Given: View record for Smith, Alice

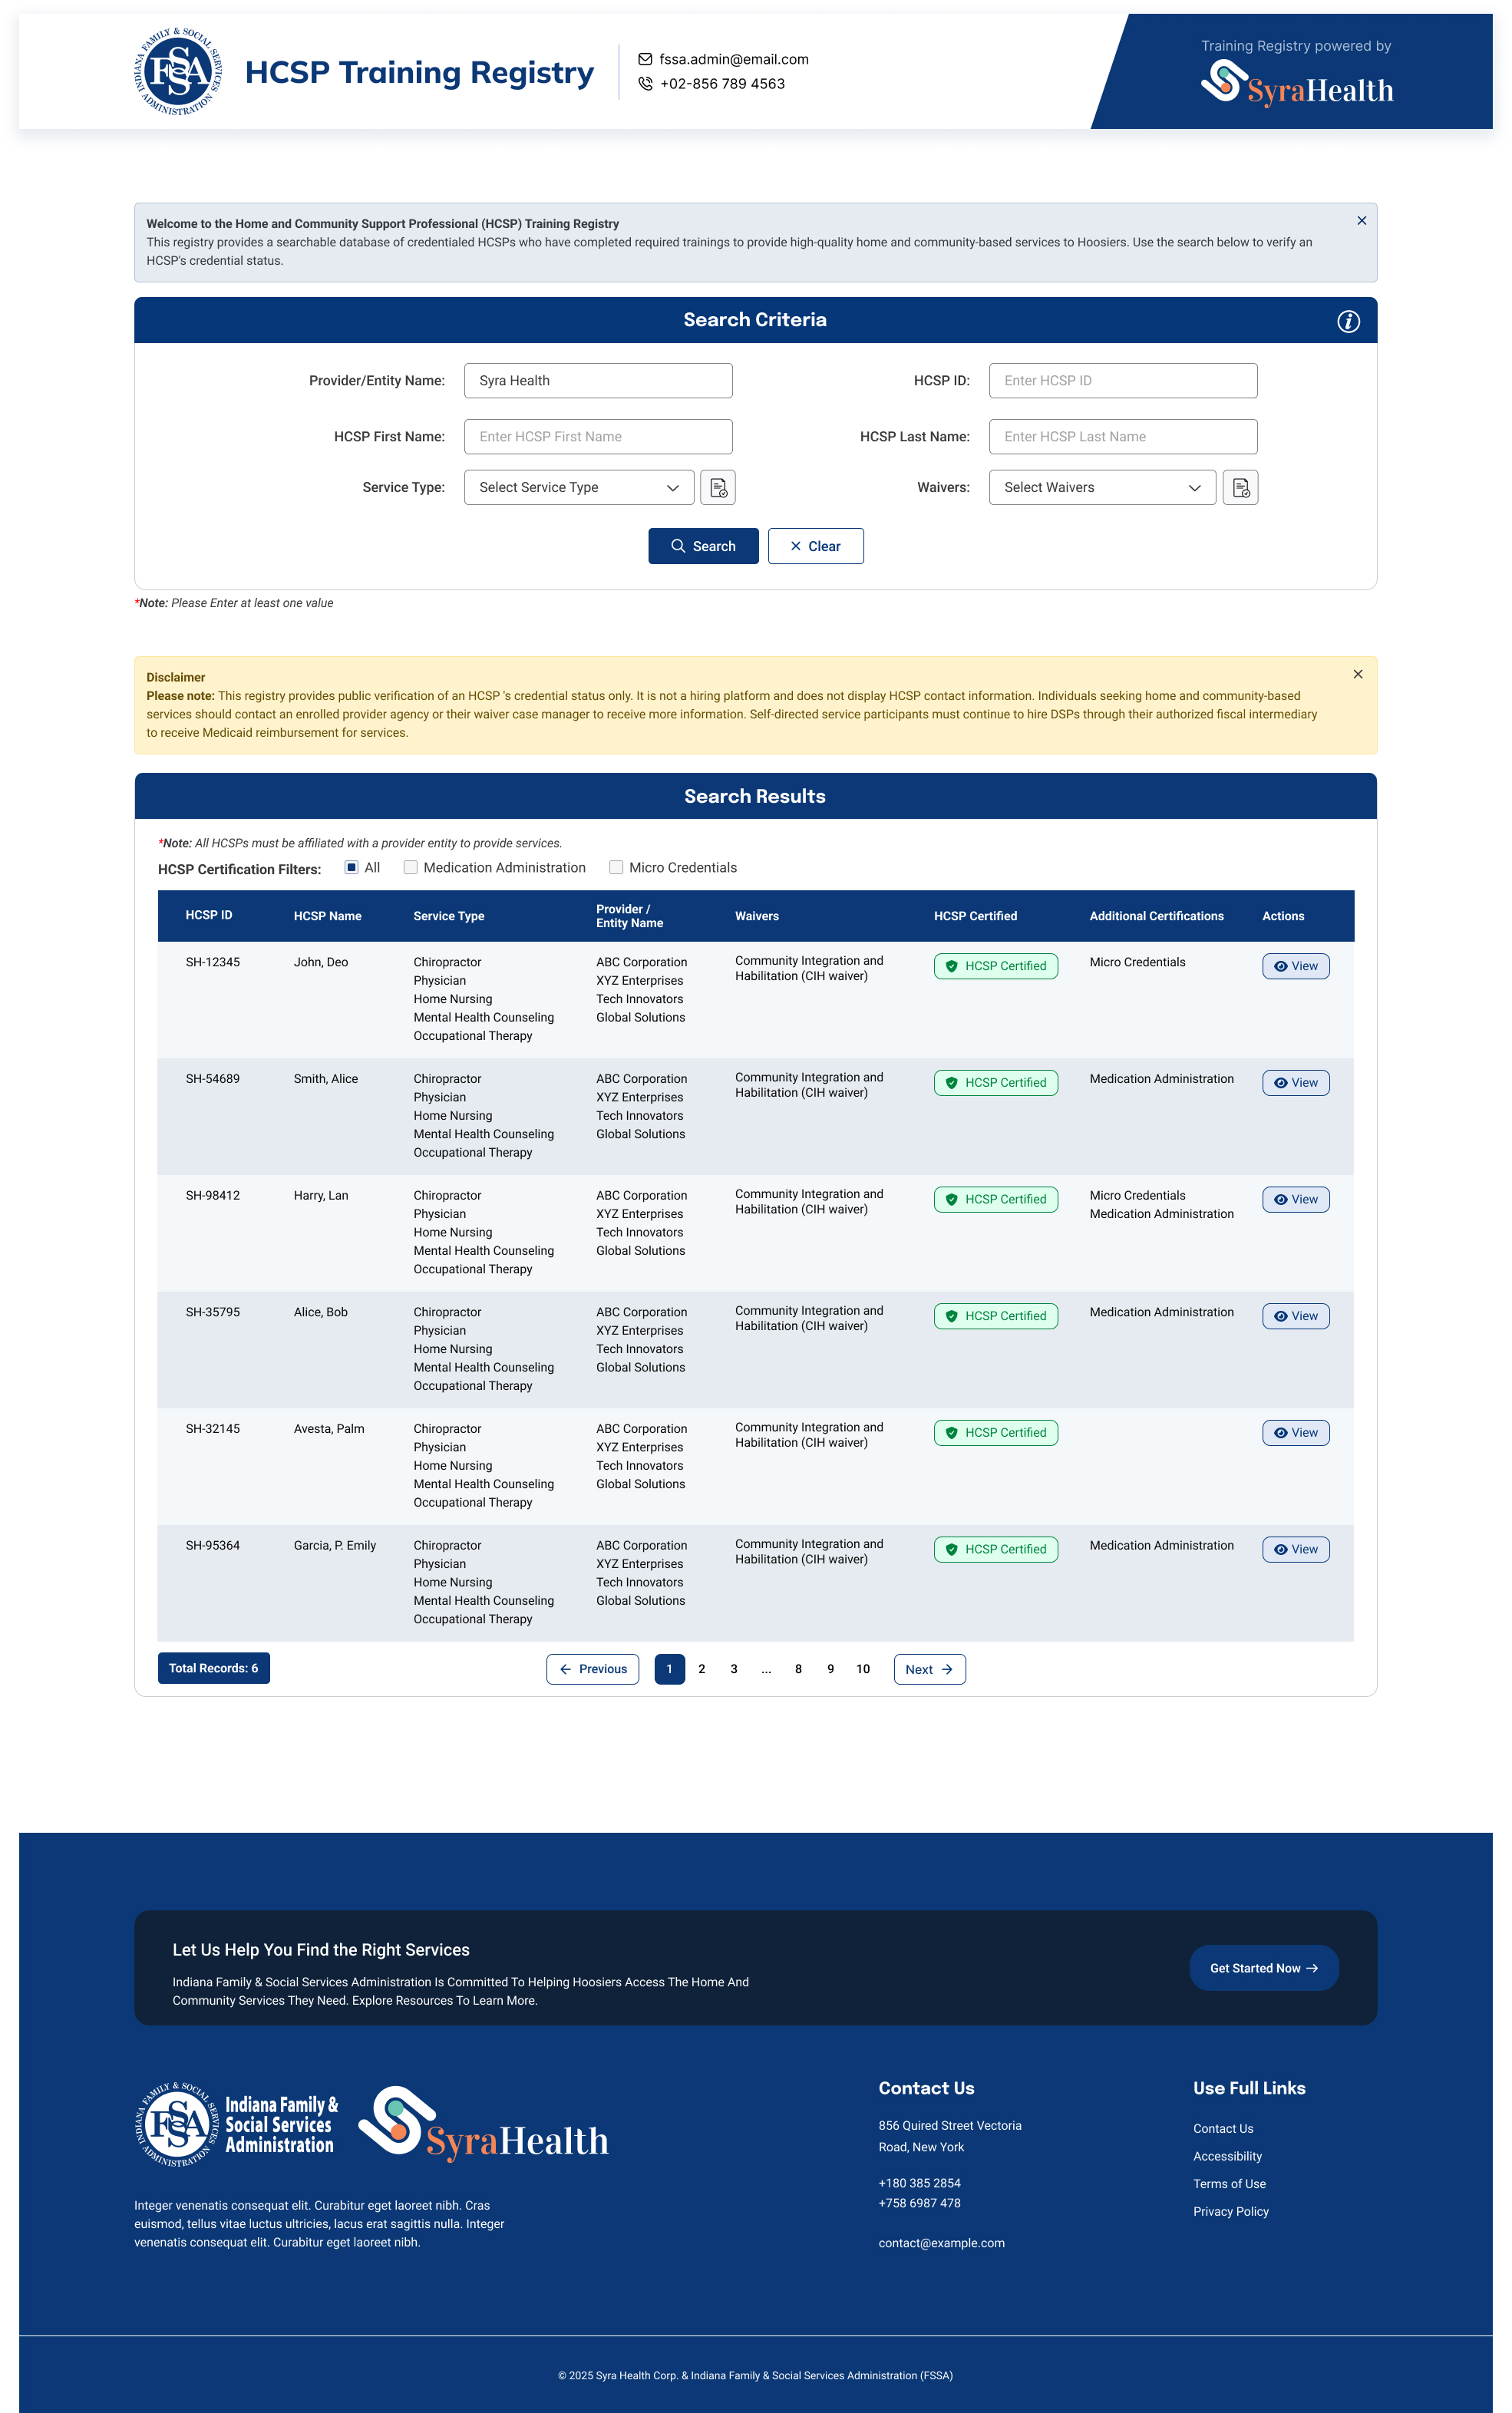Looking at the screenshot, I should (1295, 1083).
